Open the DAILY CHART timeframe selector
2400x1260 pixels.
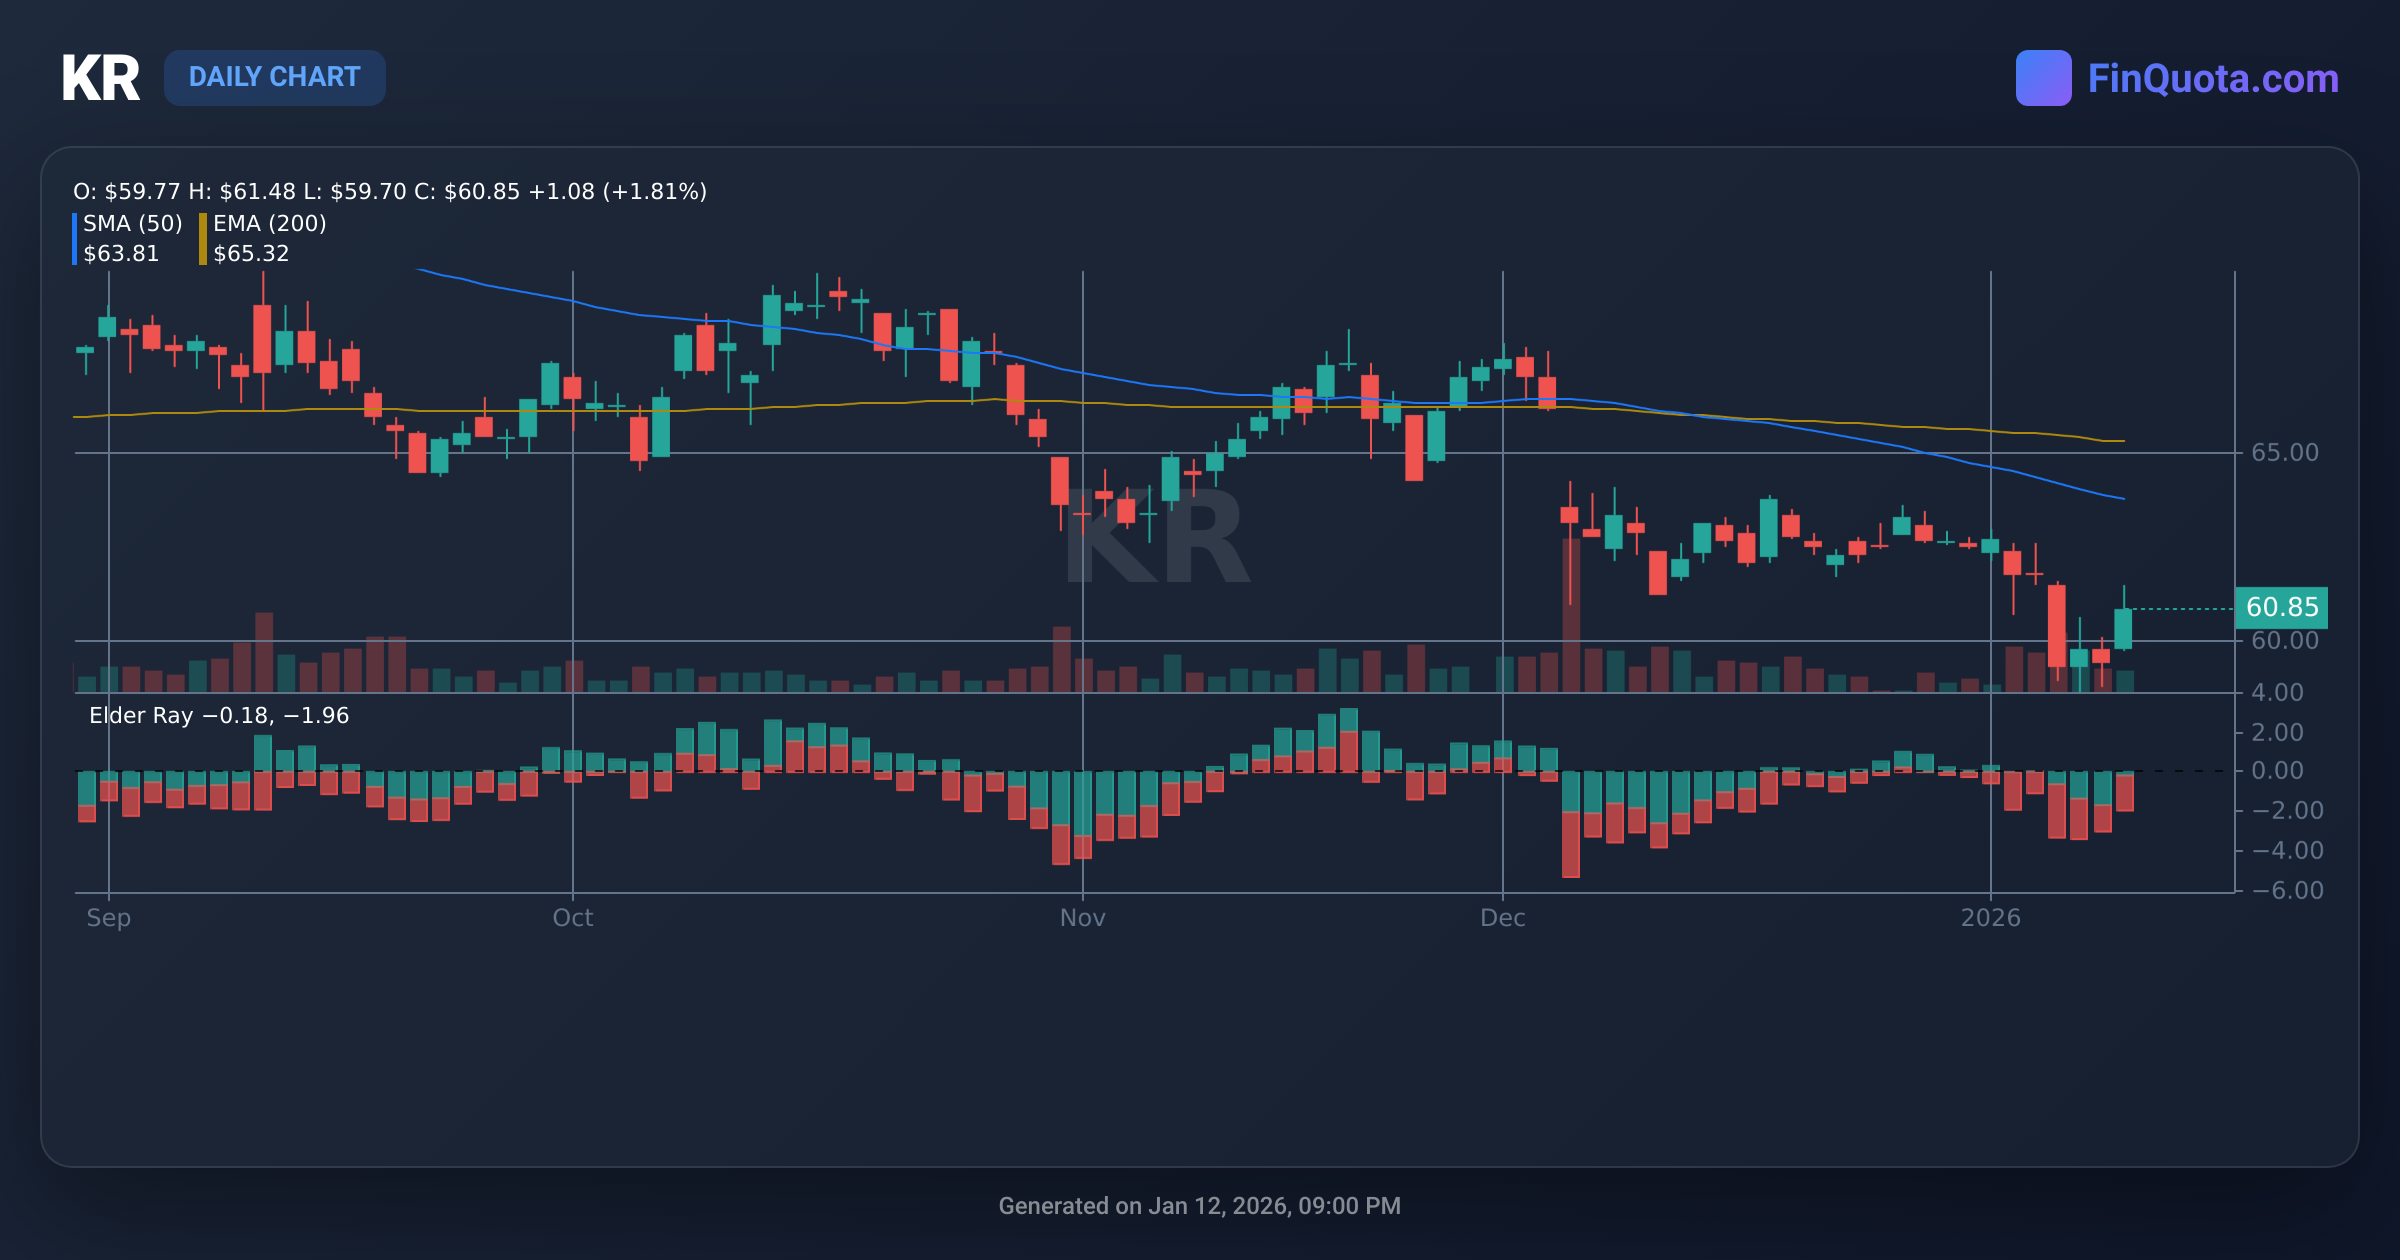click(275, 77)
